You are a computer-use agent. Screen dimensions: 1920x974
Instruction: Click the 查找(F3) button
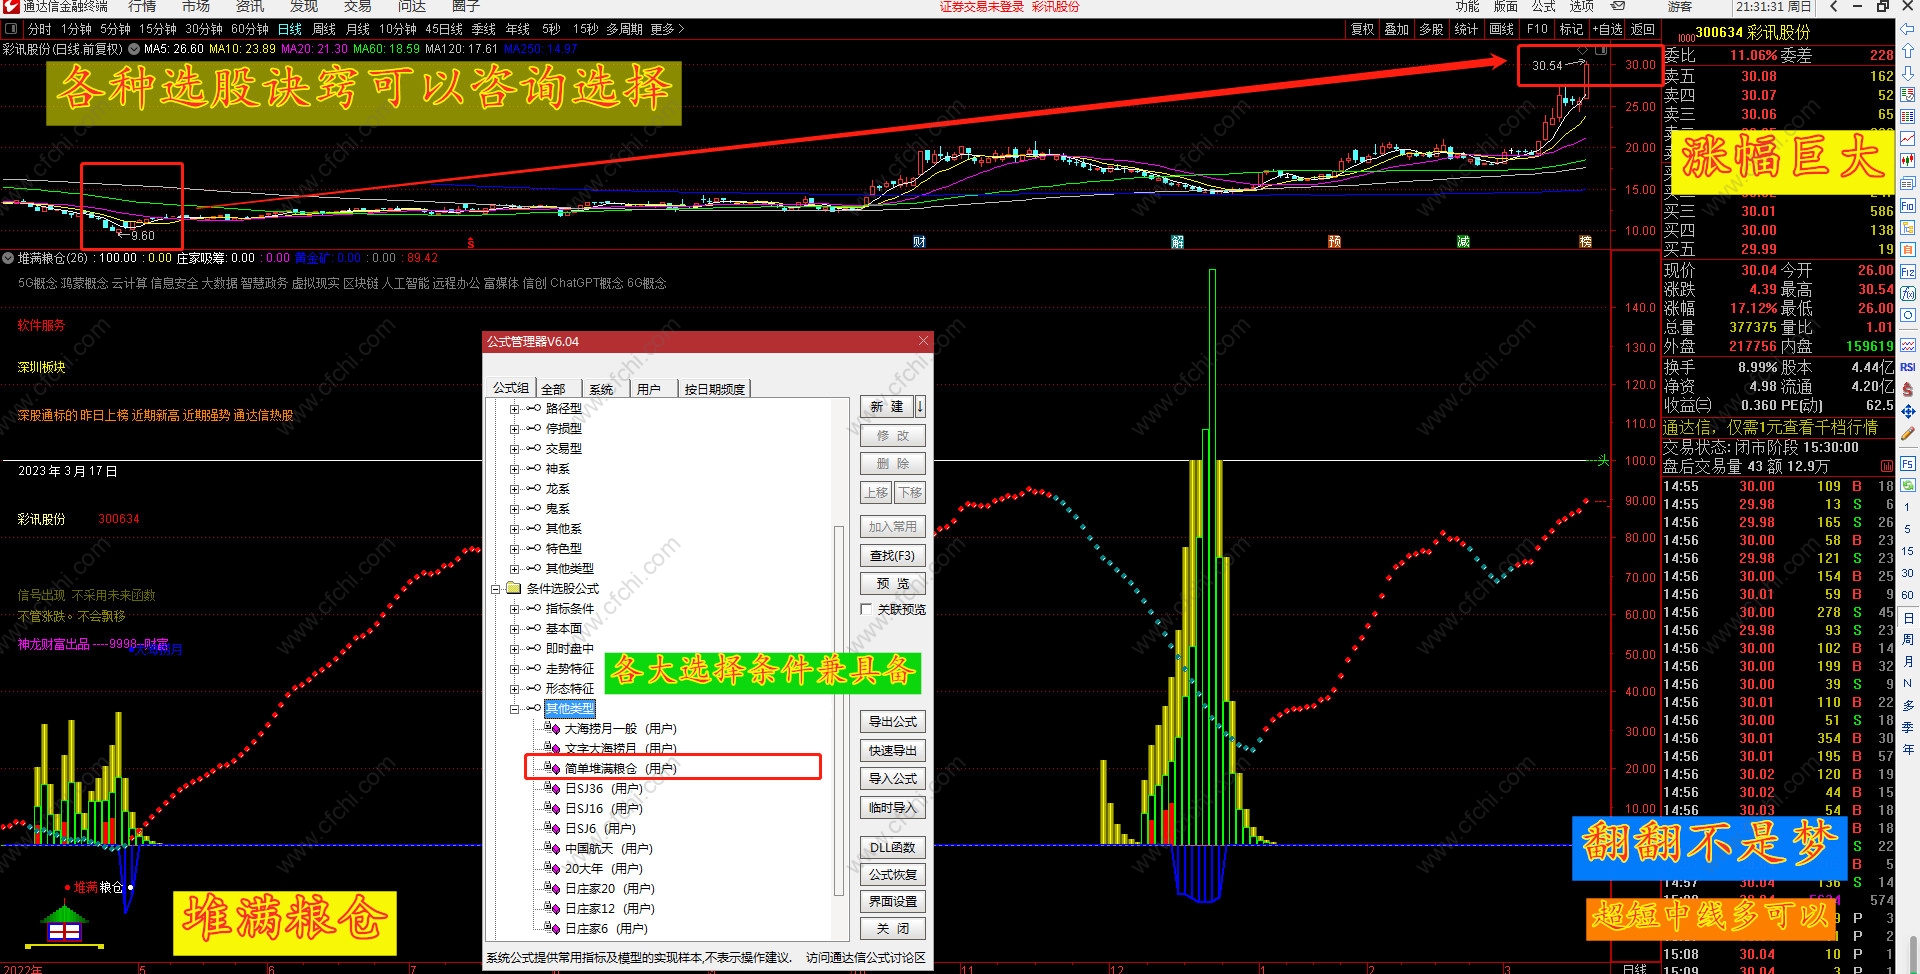point(892,556)
